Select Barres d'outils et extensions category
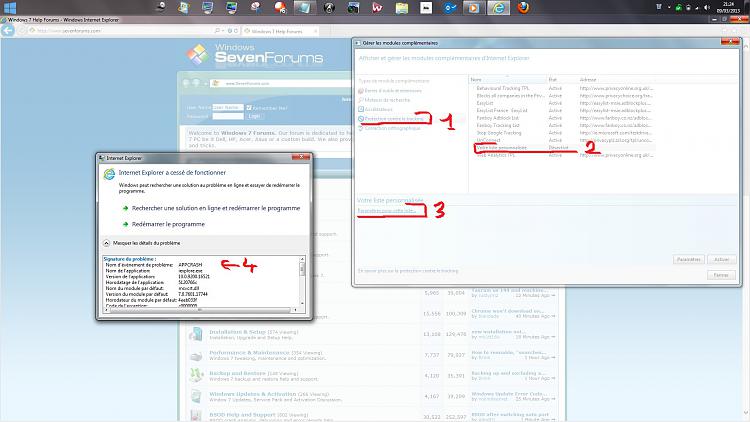The width and height of the screenshot is (750, 422). [x=393, y=90]
